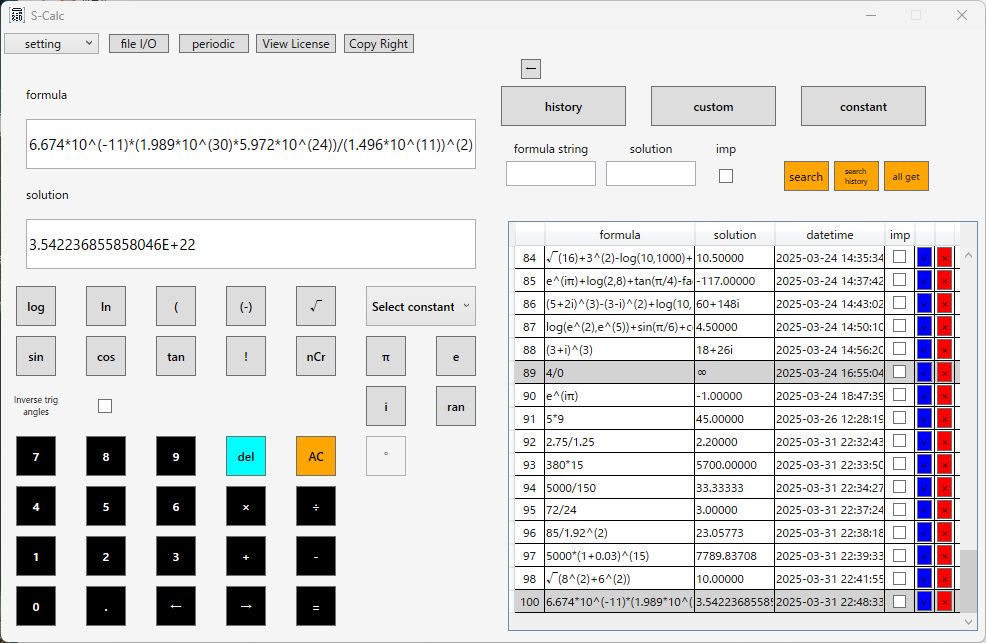The width and height of the screenshot is (986, 643).
Task: Switch to the constant tab
Action: click(863, 106)
